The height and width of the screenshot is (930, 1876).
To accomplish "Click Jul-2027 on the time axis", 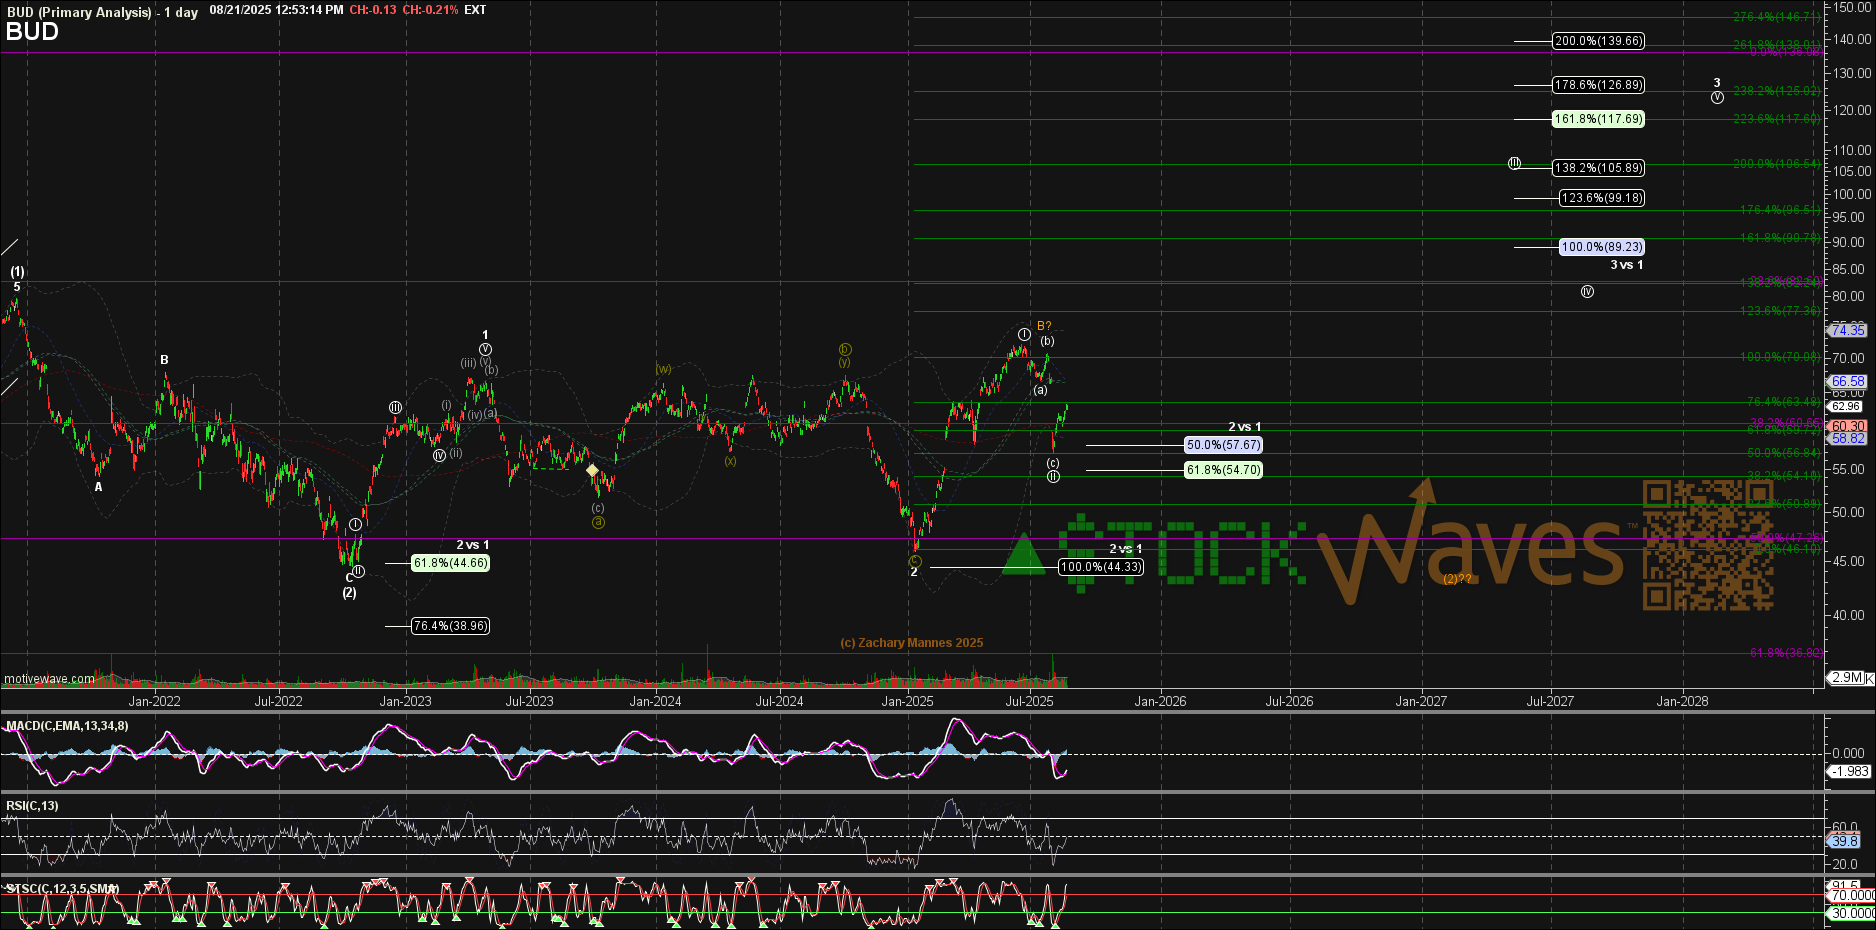I will tap(1549, 701).
